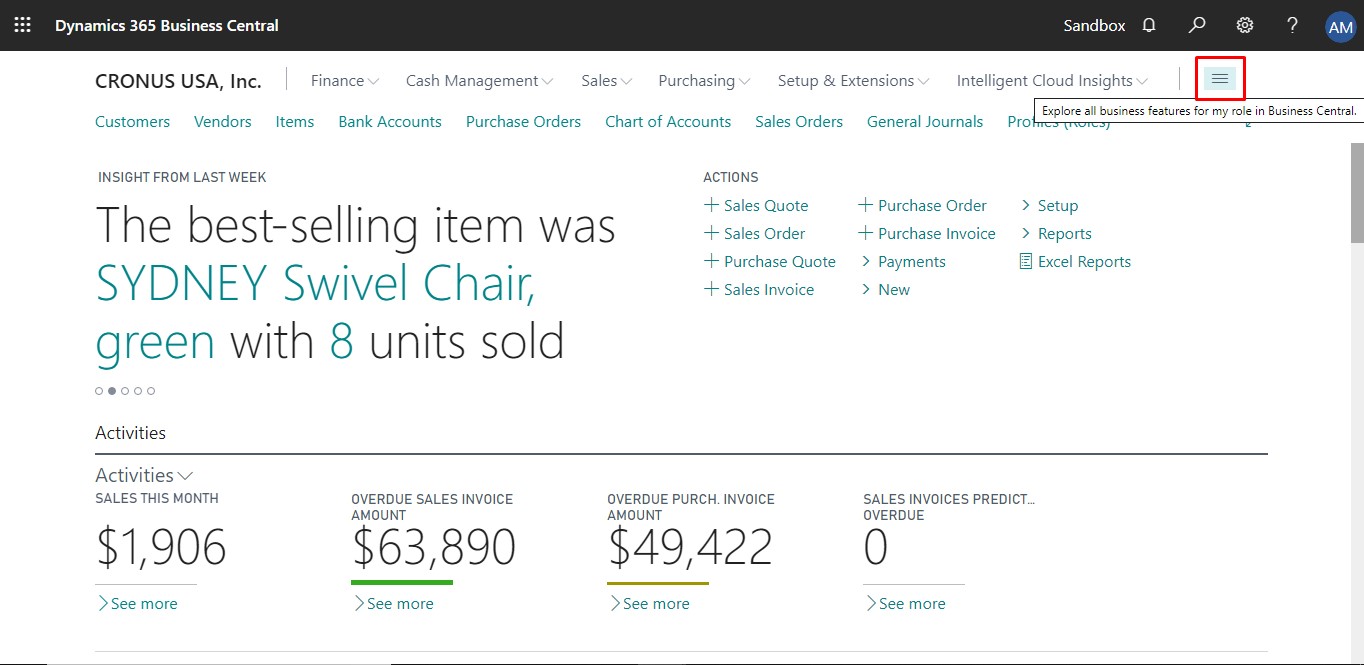The height and width of the screenshot is (665, 1364).
Task: See more under Overdue Purch. Invoice Amount
Action: tap(650, 603)
